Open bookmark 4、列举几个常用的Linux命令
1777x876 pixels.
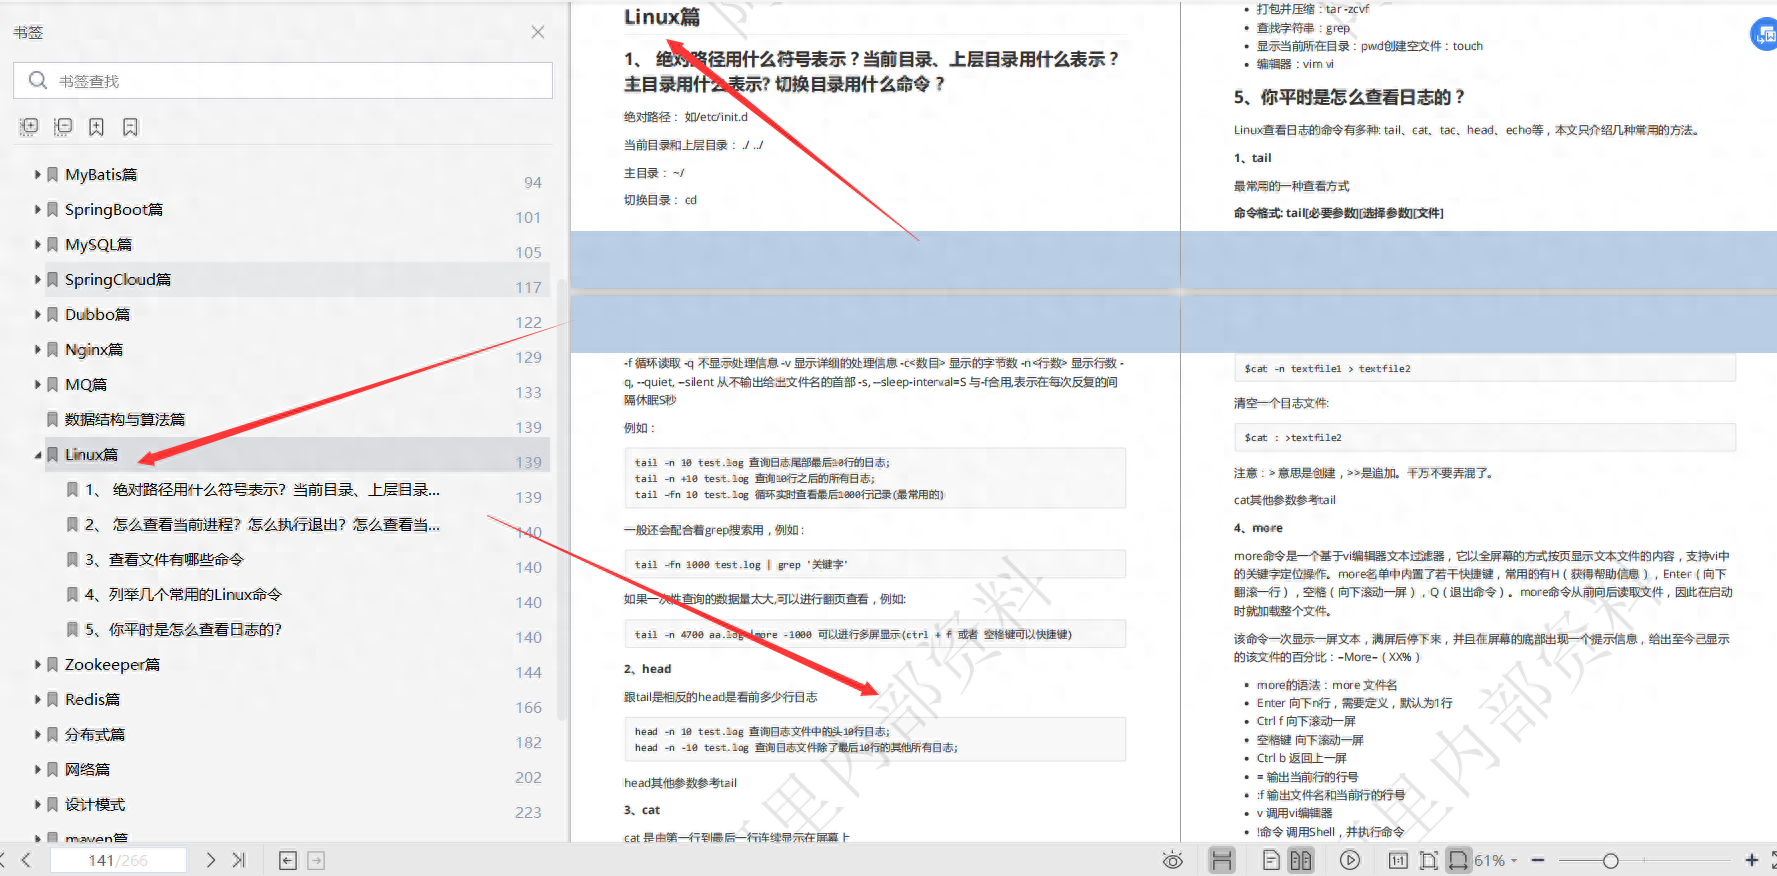click(183, 594)
